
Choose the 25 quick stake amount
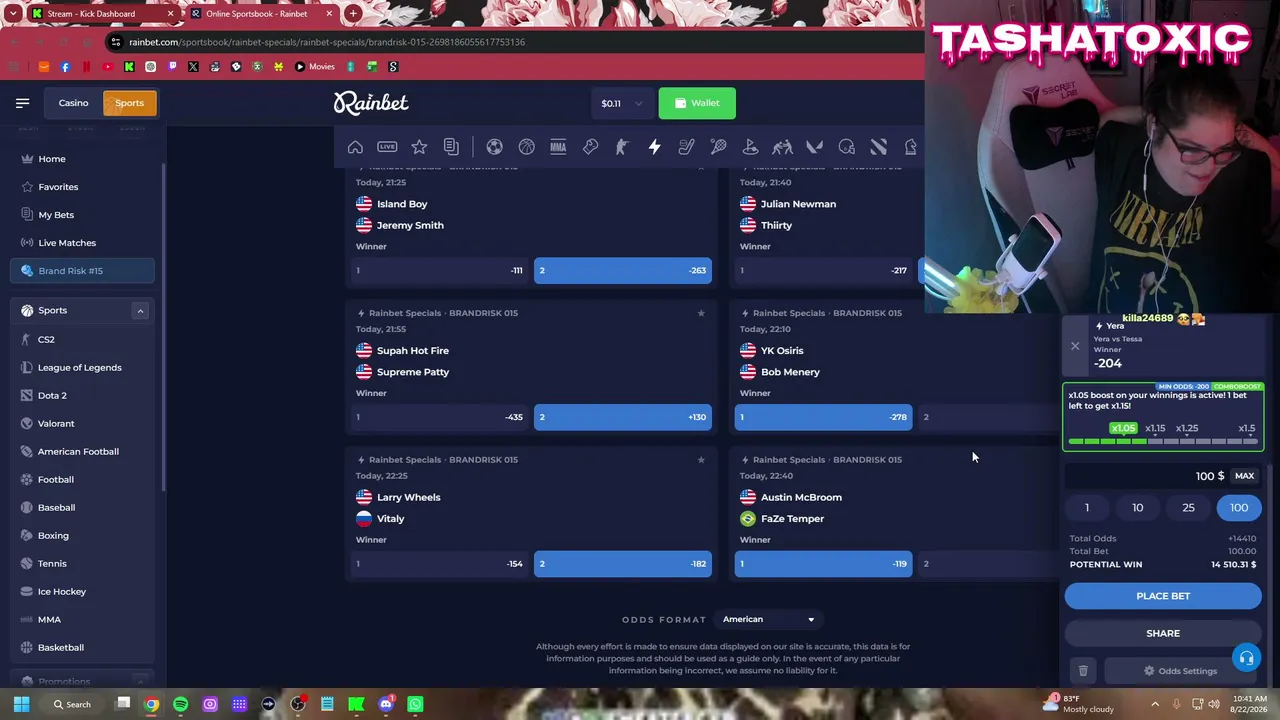click(x=1188, y=508)
